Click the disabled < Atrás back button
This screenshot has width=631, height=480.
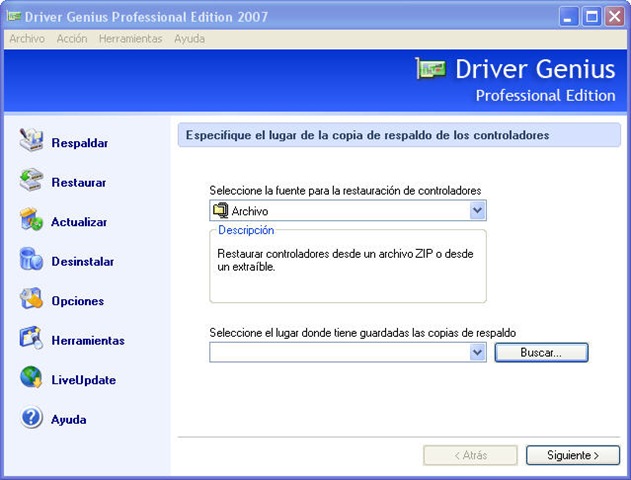point(470,455)
